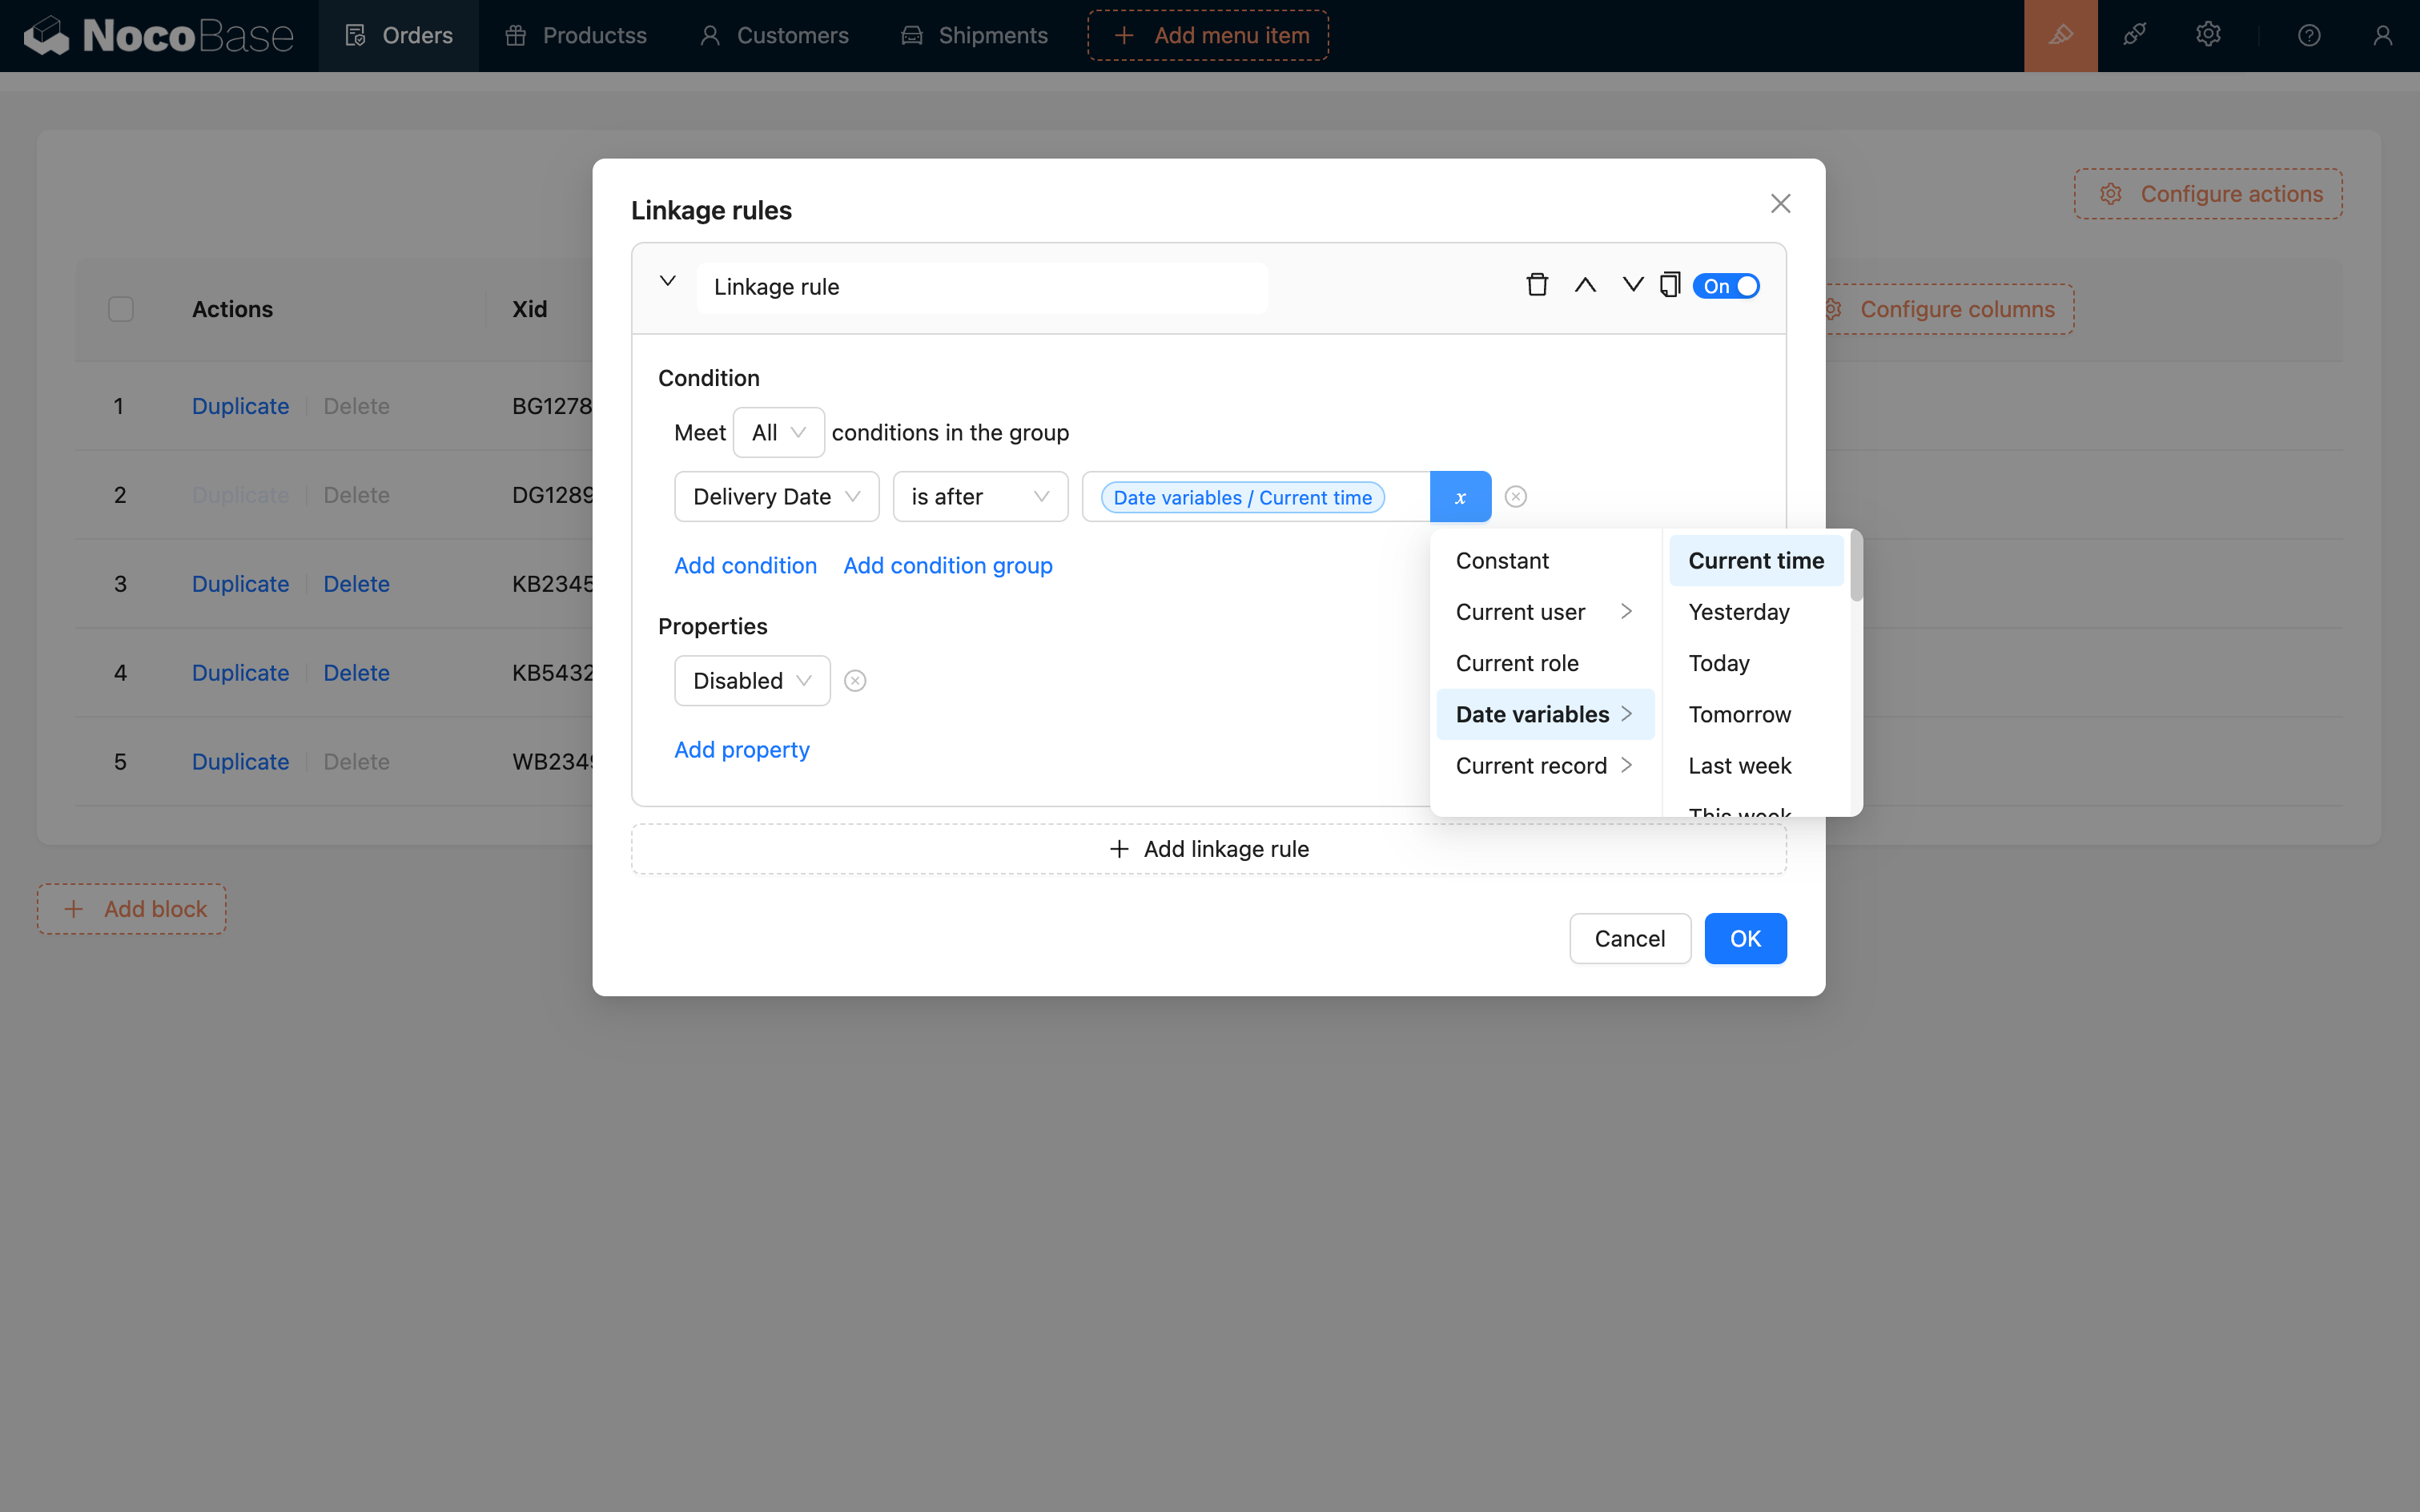Select Yesterday from date variables
This screenshot has width=2420, height=1512.
pyautogui.click(x=1739, y=612)
